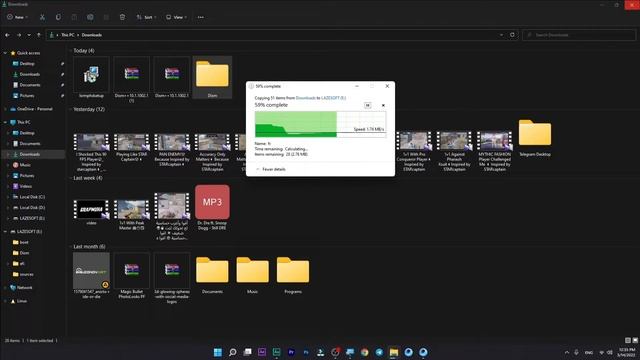The image size is (640, 360).
Task: Select the setup installer file in Today group
Action: click(91, 78)
